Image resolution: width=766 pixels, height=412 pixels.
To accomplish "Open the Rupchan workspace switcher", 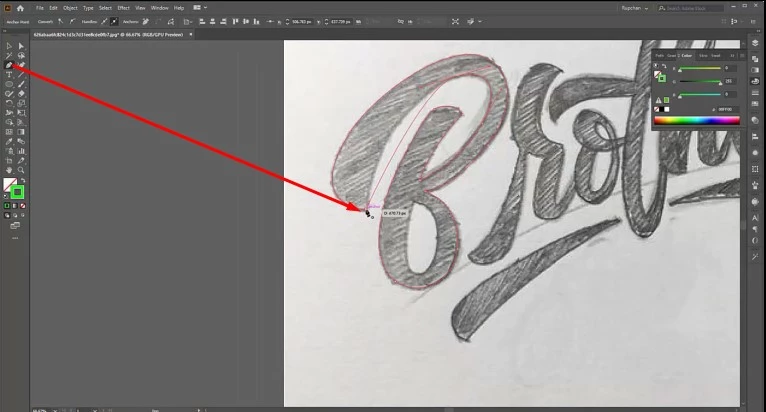I will (x=635, y=8).
